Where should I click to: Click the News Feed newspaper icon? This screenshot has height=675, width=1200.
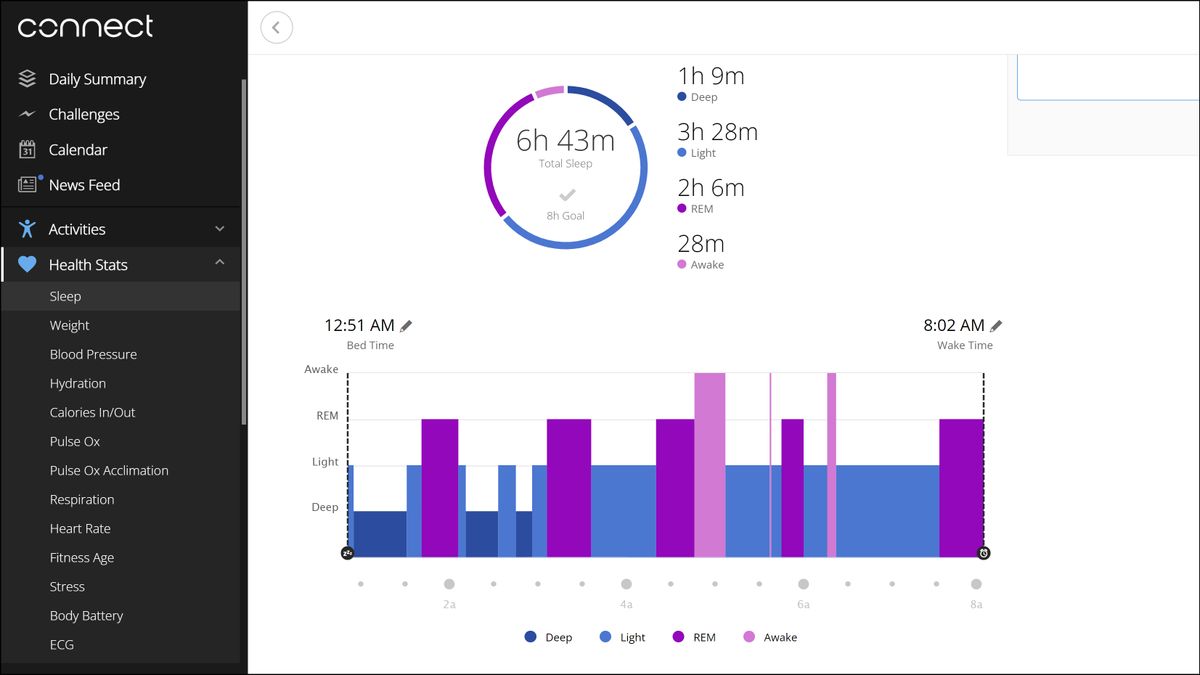[28, 184]
